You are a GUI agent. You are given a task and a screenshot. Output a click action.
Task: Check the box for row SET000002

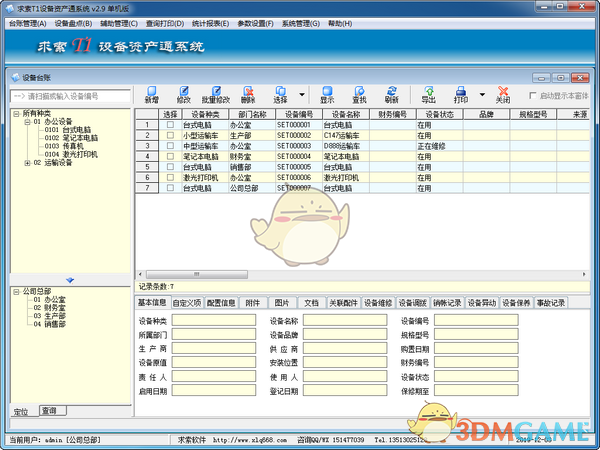pyautogui.click(x=170, y=135)
